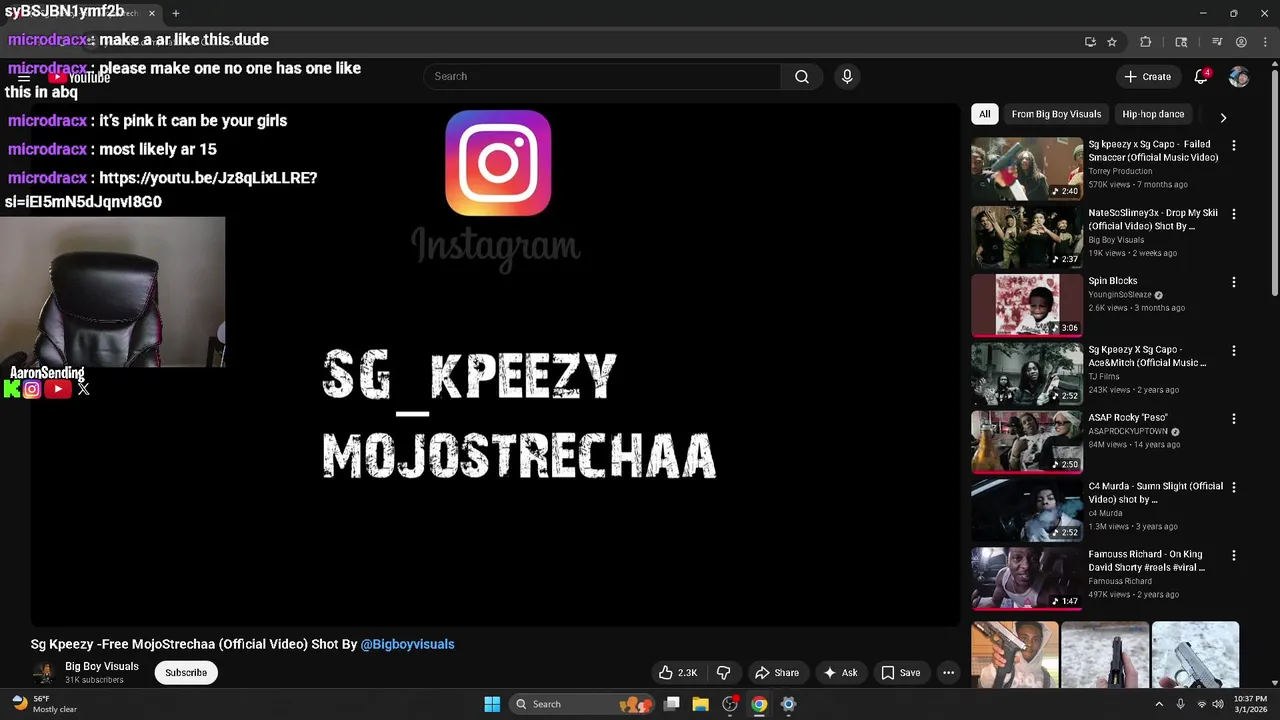Save the video to a playlist
The width and height of the screenshot is (1280, 720).
[x=900, y=673]
